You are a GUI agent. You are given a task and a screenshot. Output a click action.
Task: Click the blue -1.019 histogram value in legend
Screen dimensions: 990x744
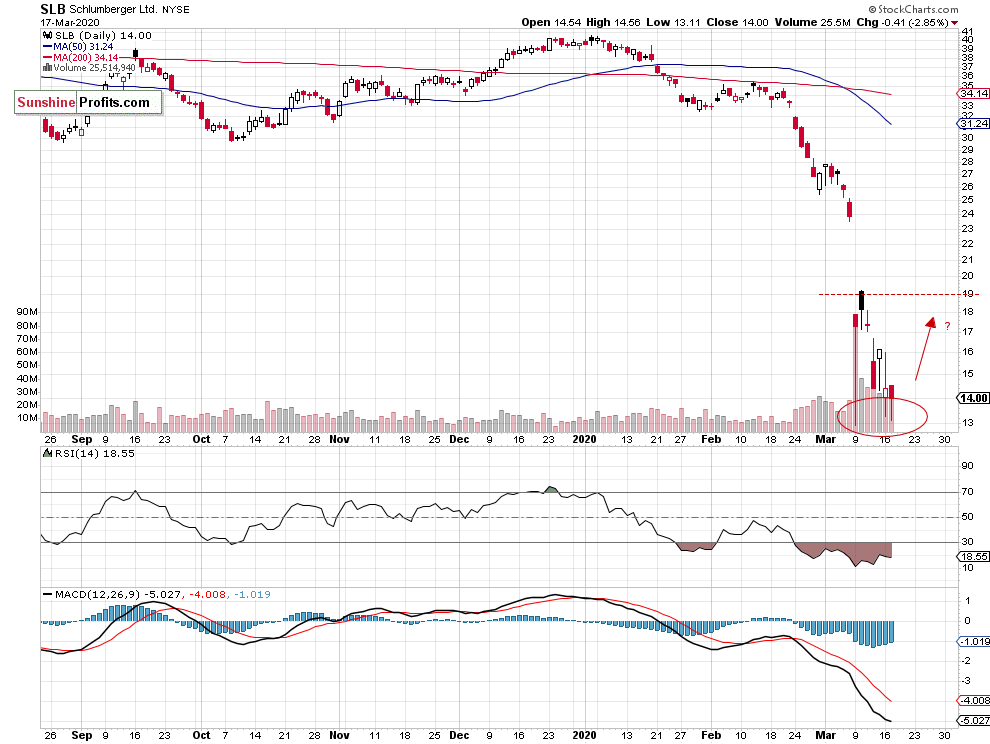click(x=253, y=594)
